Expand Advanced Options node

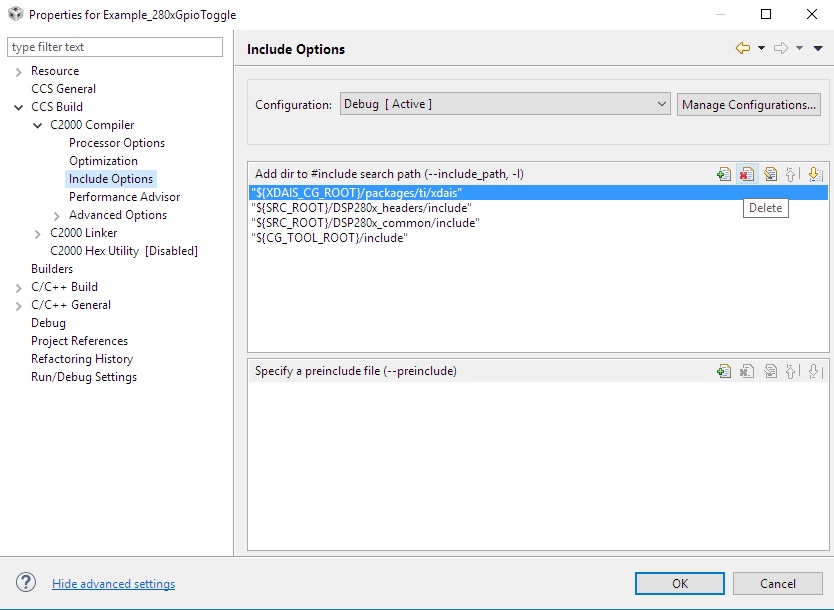click(x=56, y=215)
